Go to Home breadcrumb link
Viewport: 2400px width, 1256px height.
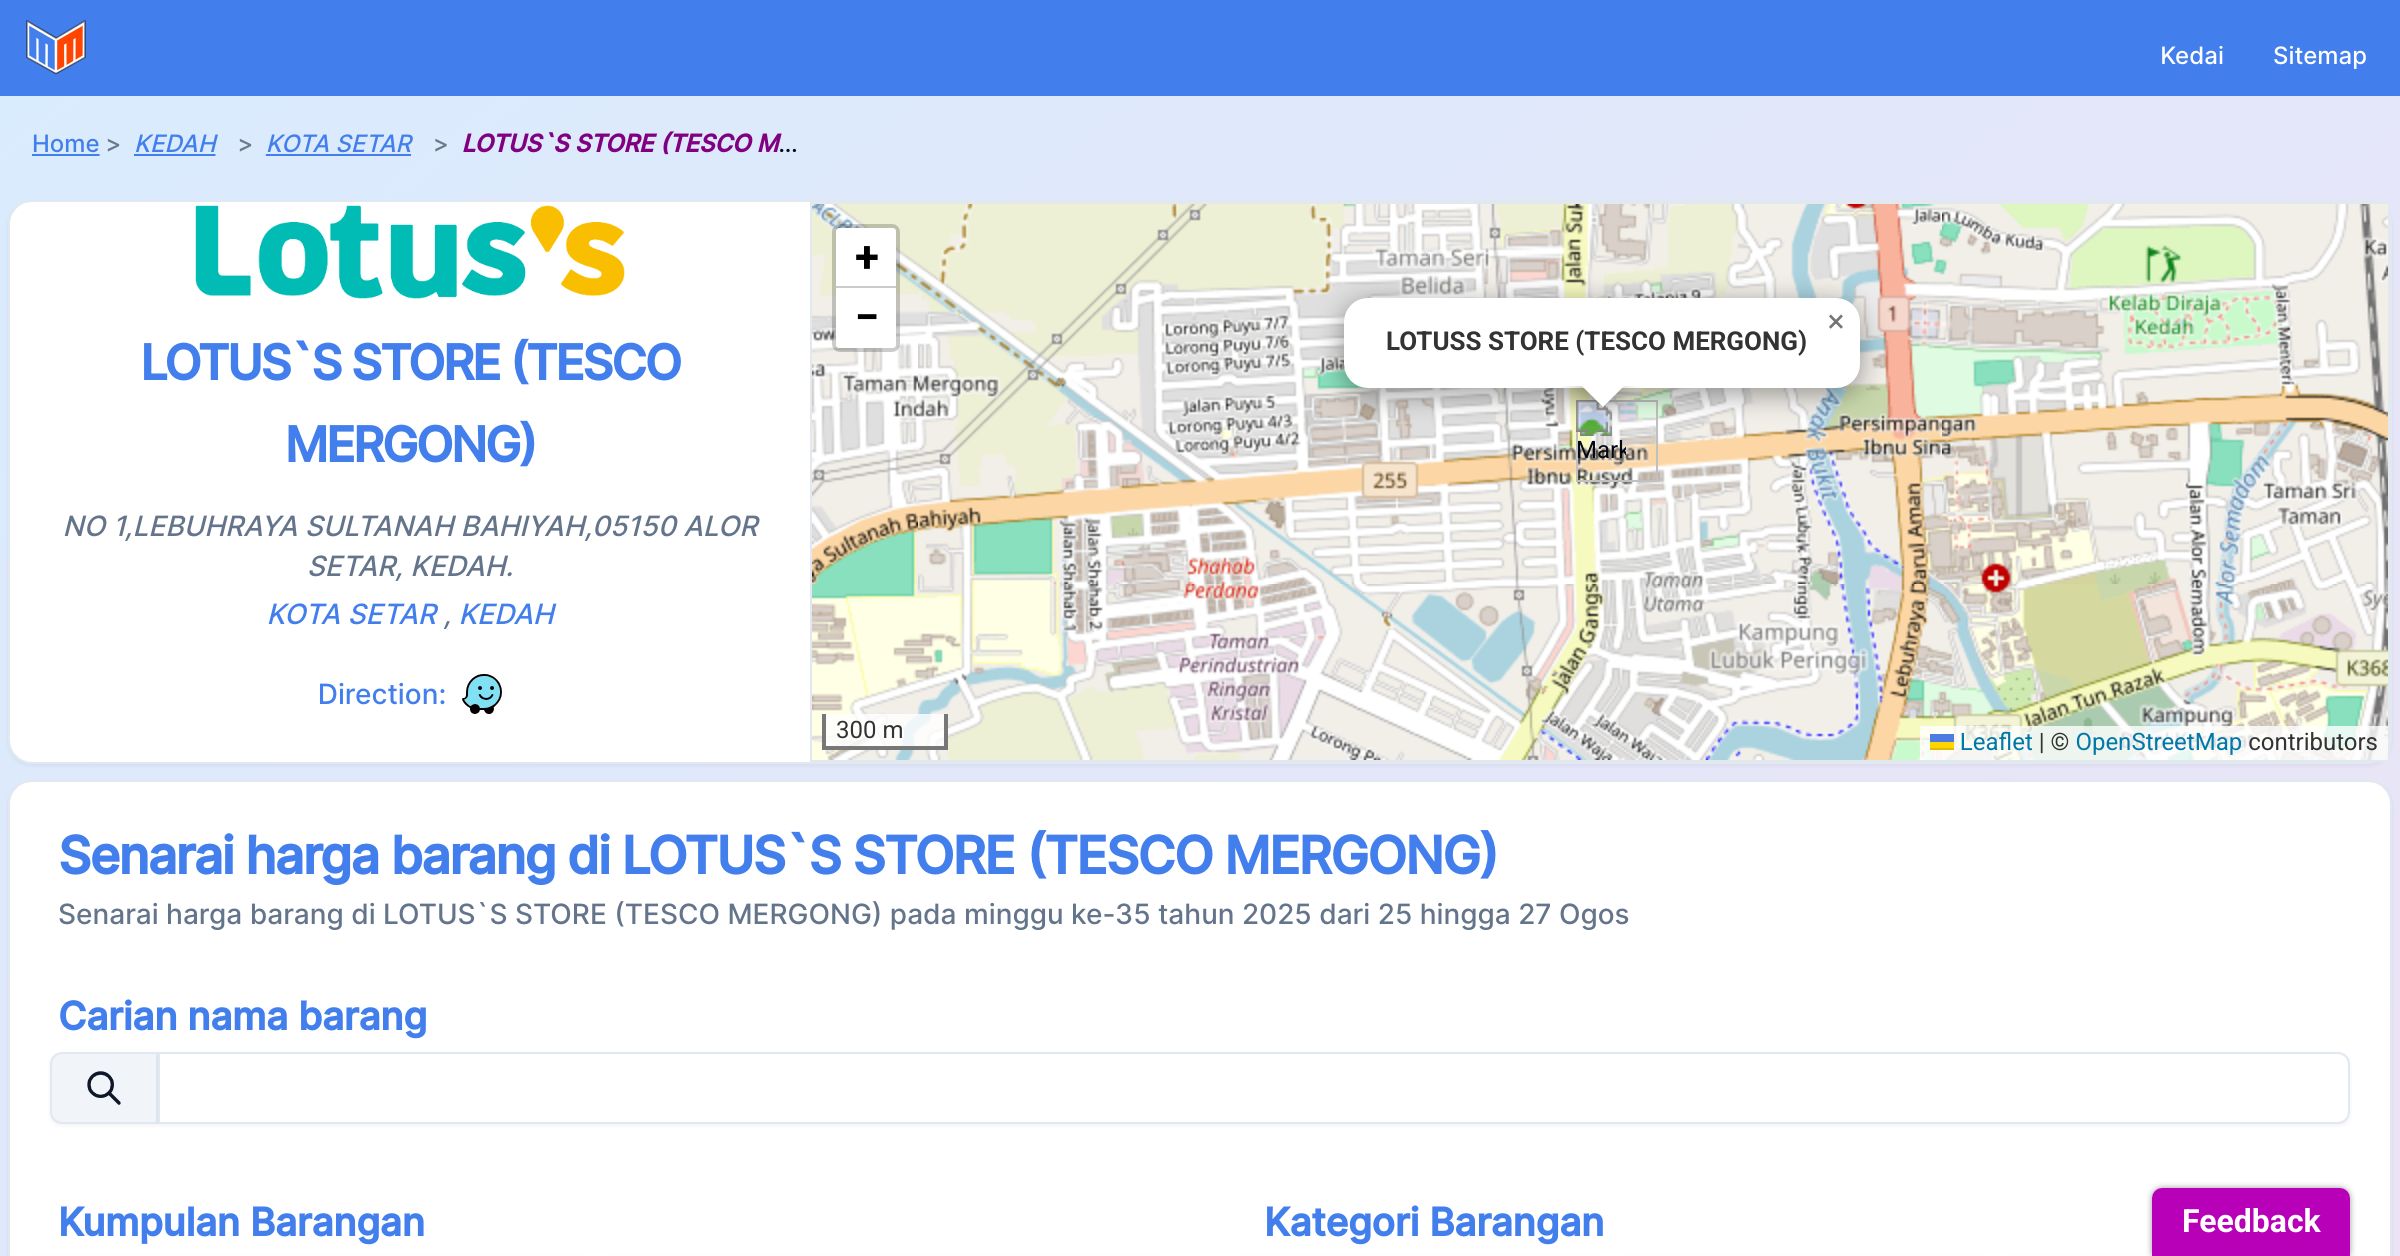tap(65, 143)
